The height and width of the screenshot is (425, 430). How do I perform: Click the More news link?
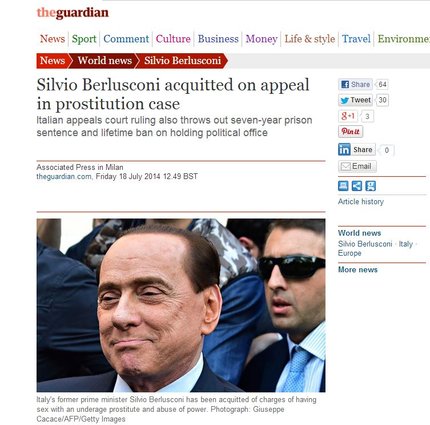[358, 270]
